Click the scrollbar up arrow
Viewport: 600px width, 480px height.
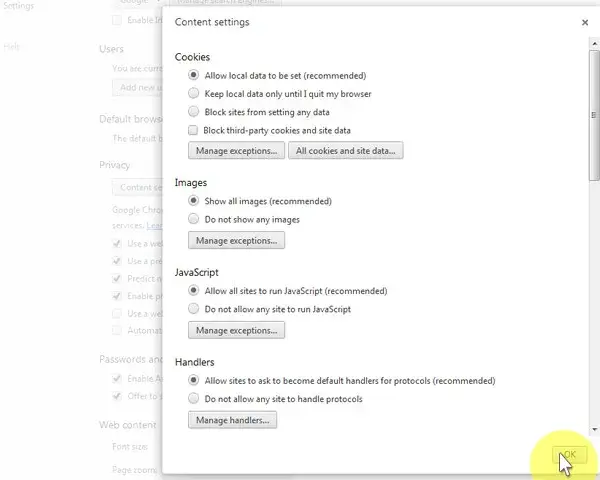594,44
